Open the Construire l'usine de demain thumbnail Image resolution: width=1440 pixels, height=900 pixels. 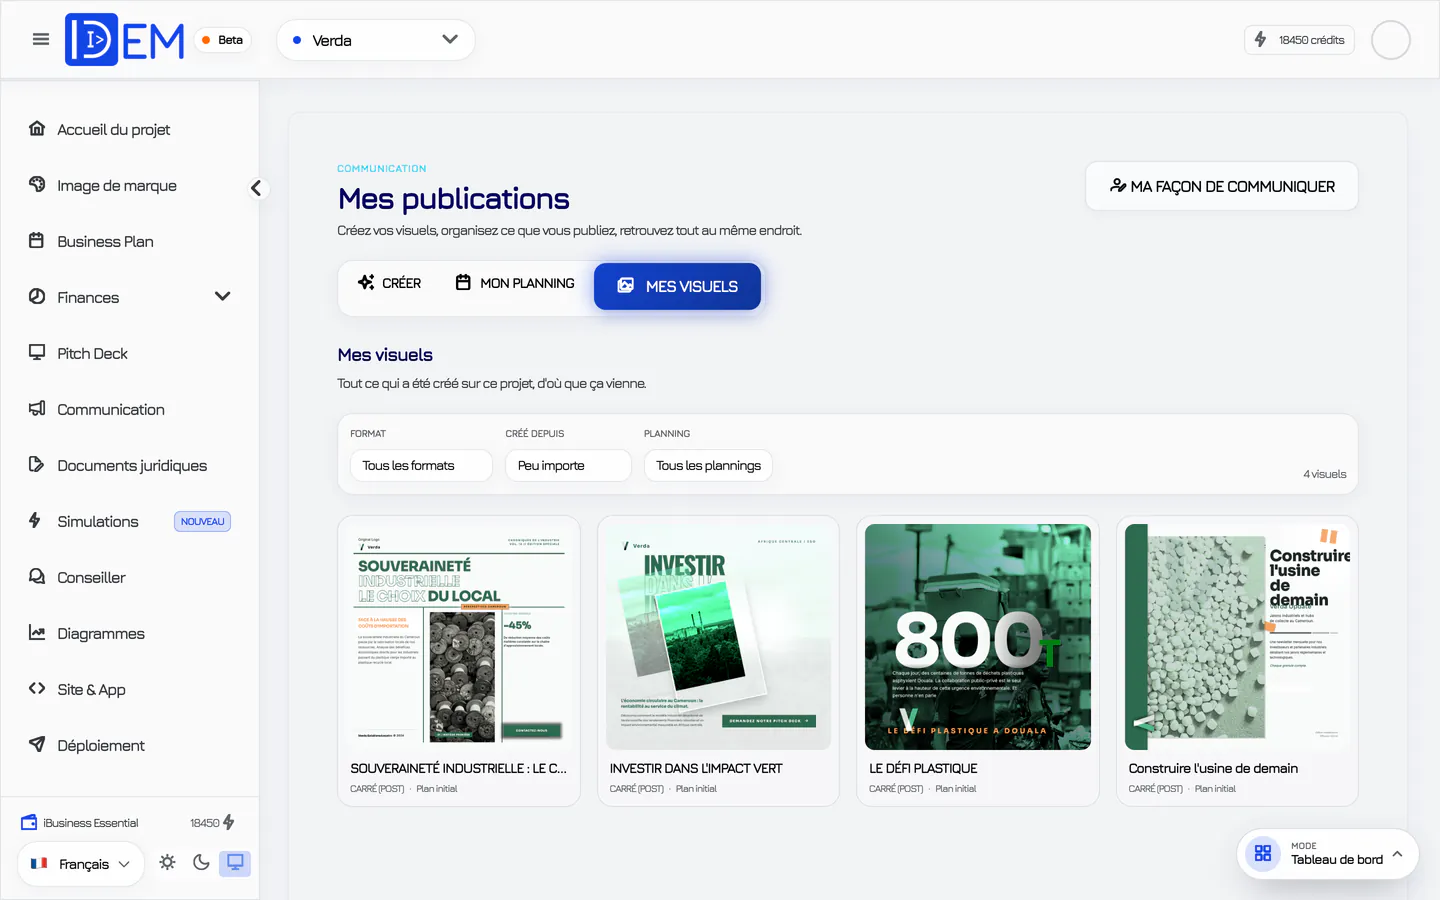point(1237,637)
